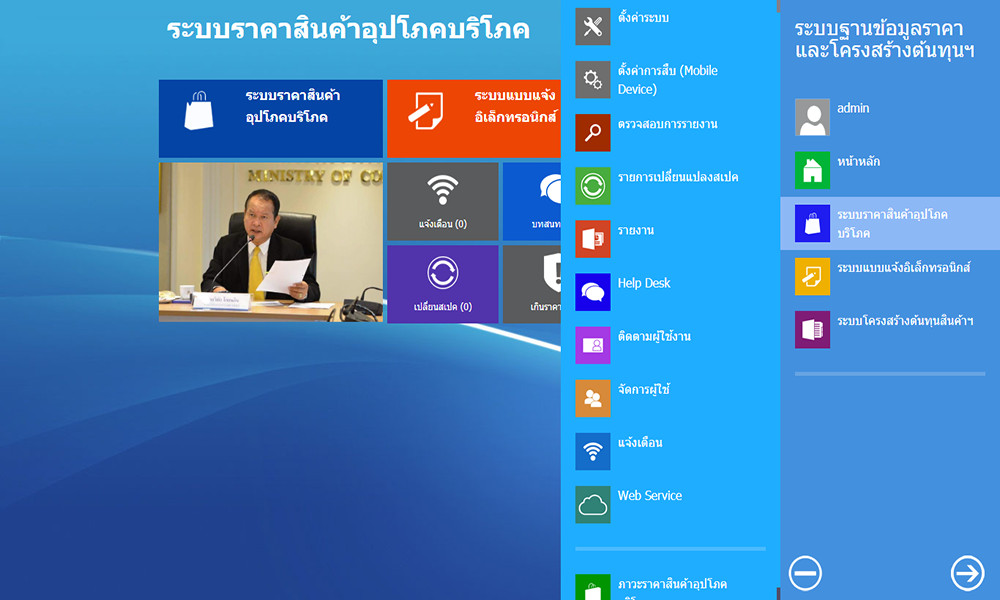Open ตรวจสอบการรายงาน entry
This screenshot has width=1000, height=600.
667,124
